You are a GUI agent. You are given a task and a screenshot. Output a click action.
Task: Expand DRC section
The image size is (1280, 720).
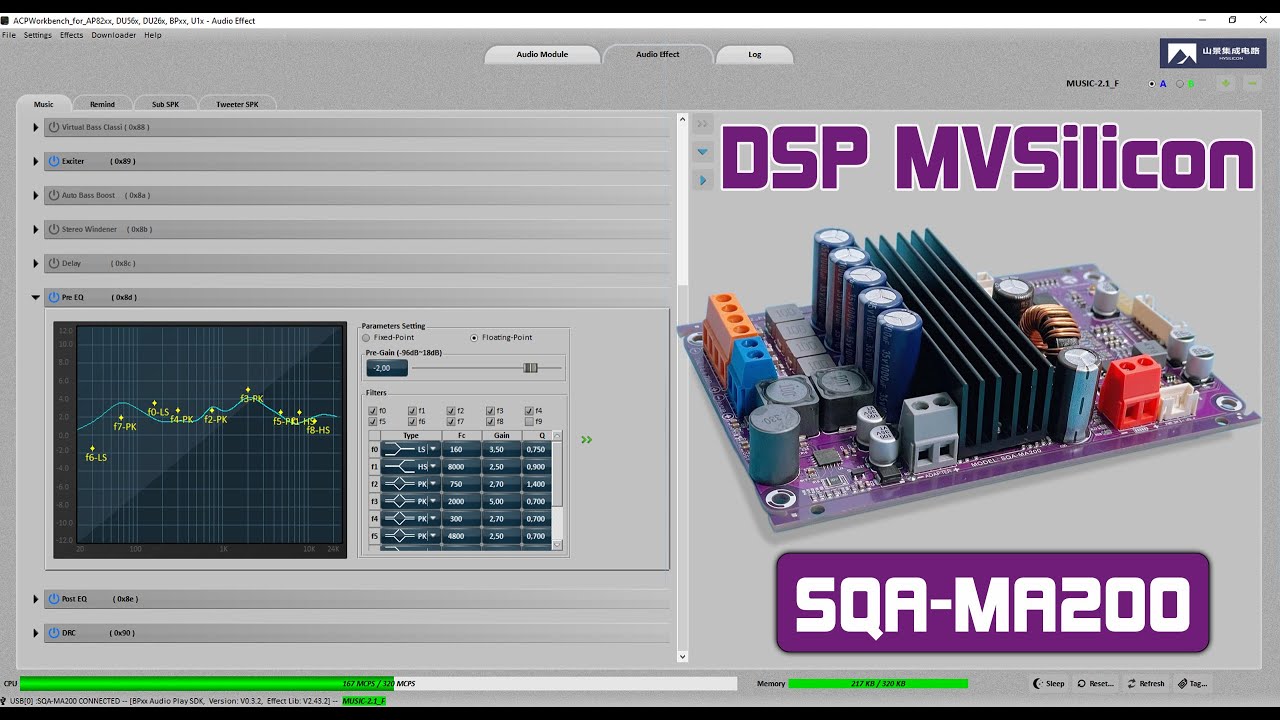[36, 633]
